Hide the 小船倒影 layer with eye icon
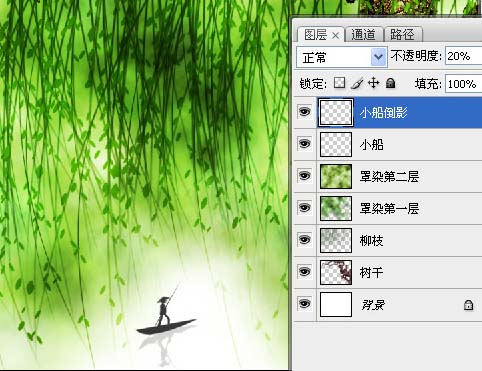Image resolution: width=482 pixels, height=371 pixels. point(304,112)
